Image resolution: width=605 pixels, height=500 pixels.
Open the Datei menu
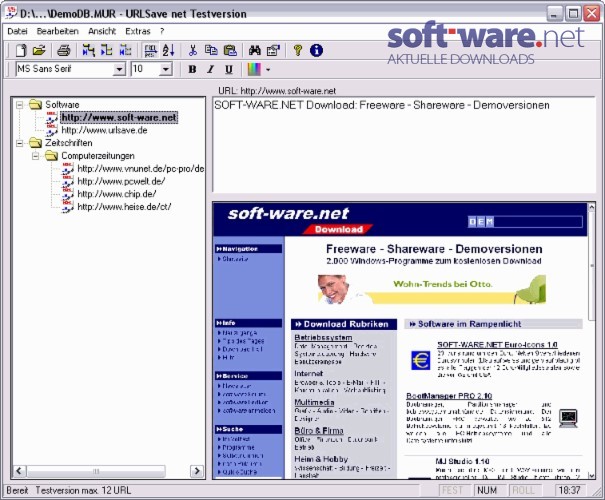[17, 31]
